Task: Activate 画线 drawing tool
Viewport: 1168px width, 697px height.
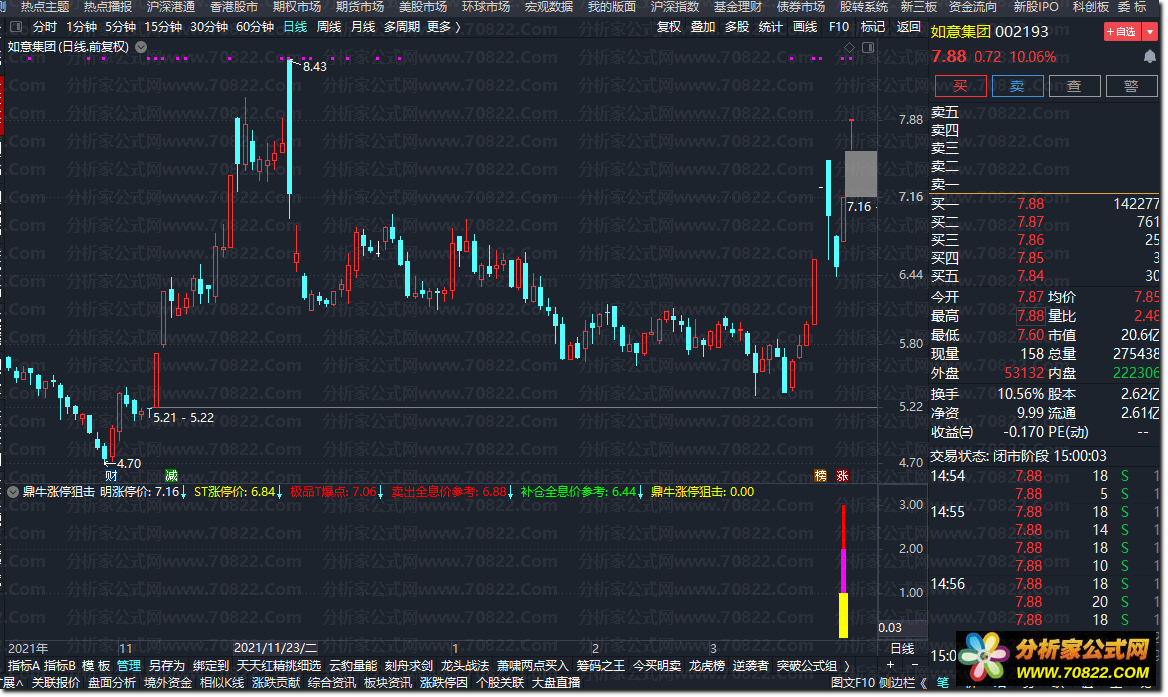Action: tap(804, 27)
